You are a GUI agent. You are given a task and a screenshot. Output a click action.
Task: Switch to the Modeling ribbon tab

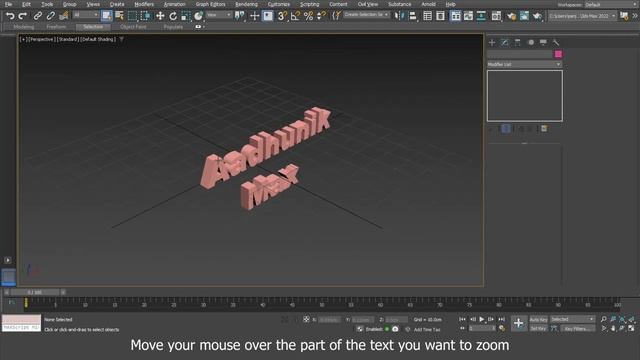[24, 27]
